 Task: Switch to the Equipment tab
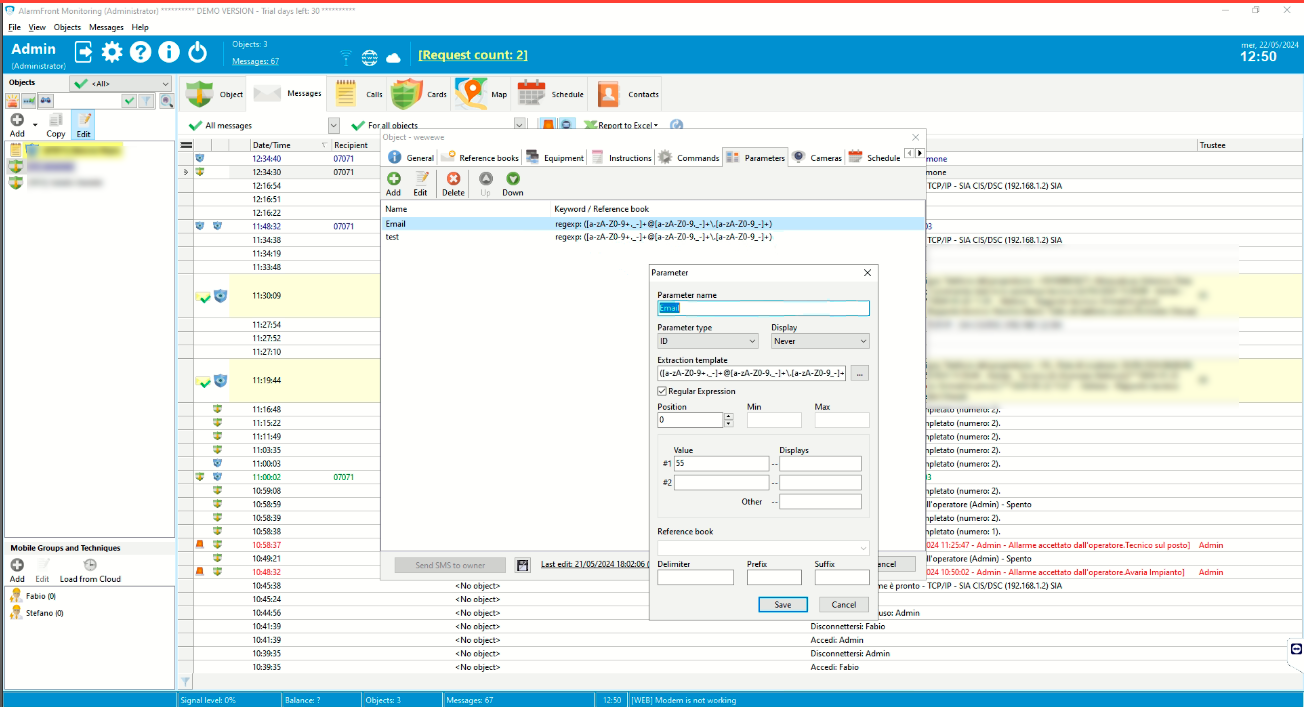click(x=556, y=157)
